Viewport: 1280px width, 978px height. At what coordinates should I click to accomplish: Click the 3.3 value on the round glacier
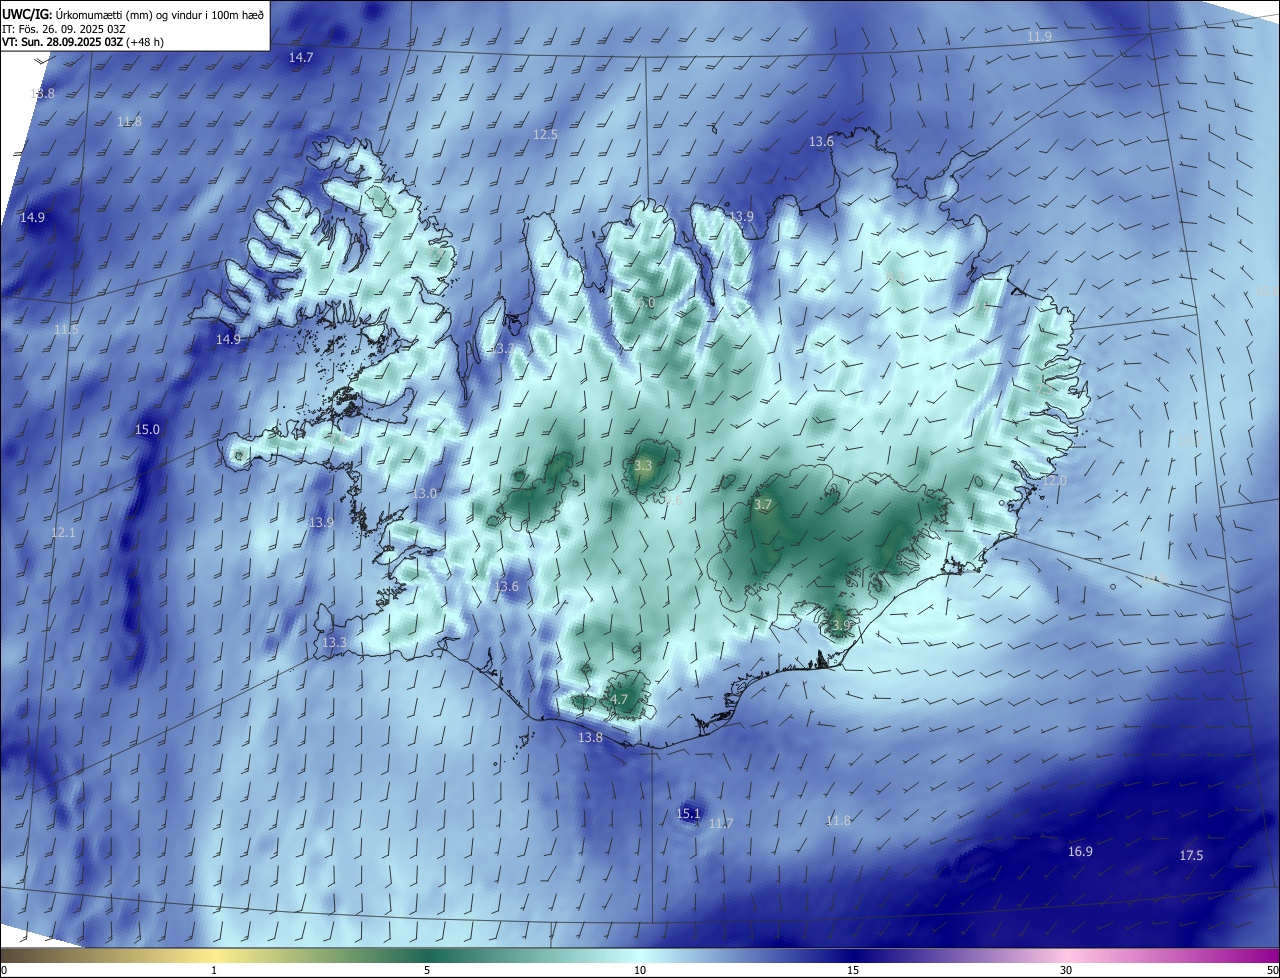click(x=643, y=466)
